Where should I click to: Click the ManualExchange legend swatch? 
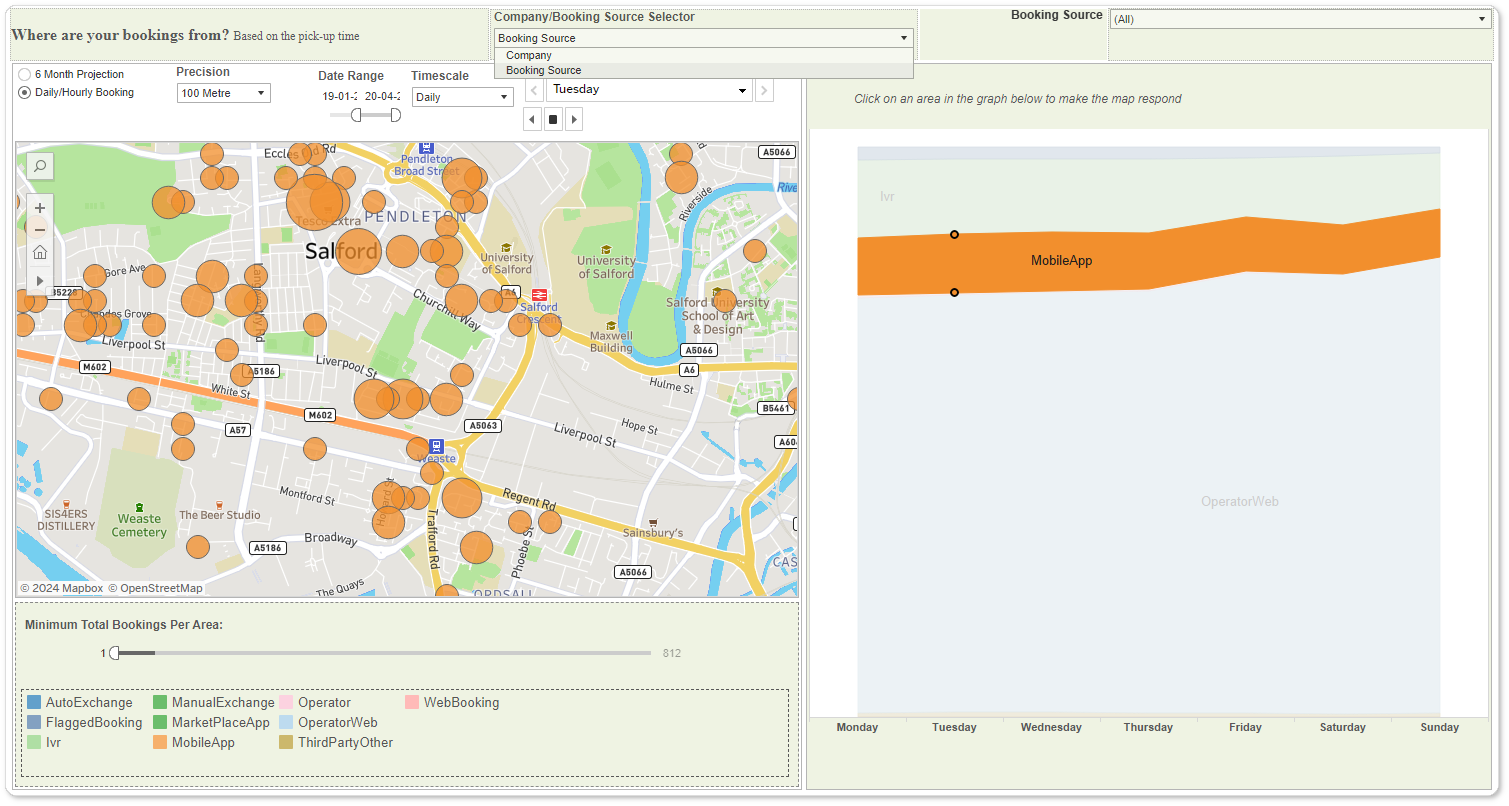[x=160, y=703]
